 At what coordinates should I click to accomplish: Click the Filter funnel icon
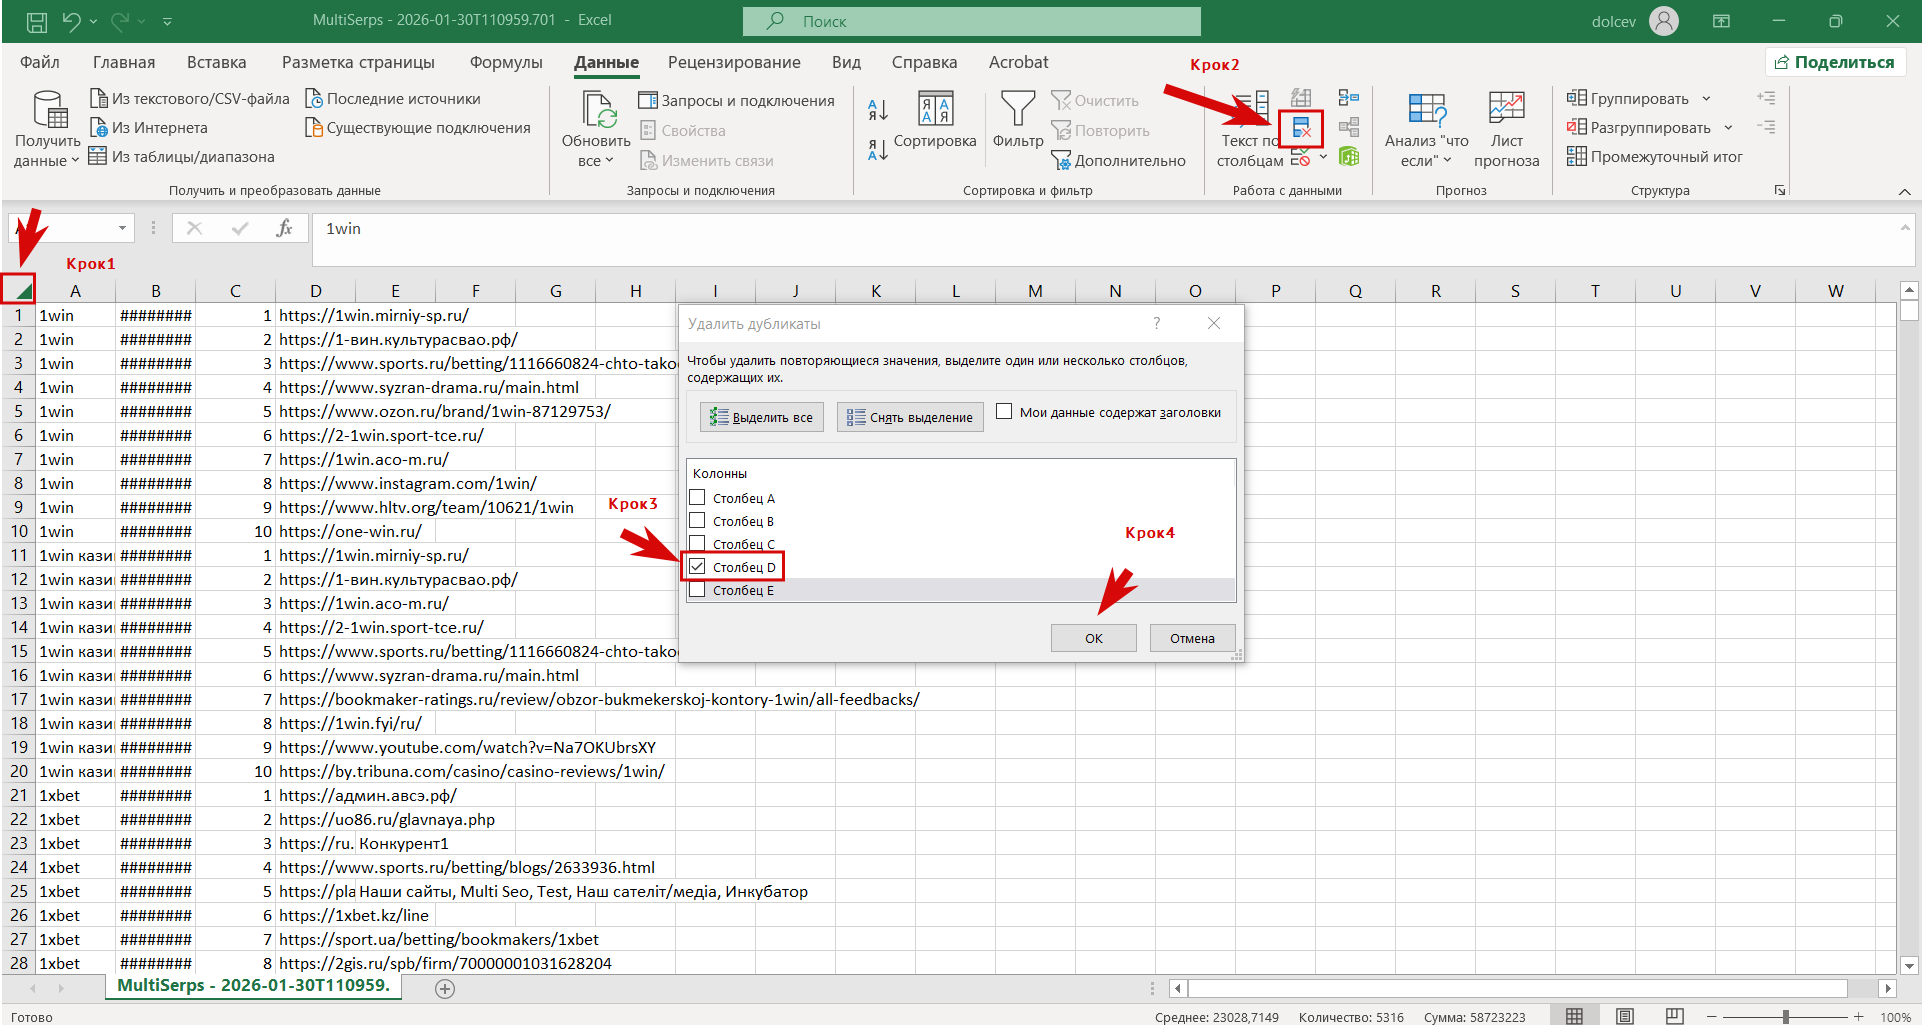[x=1017, y=109]
